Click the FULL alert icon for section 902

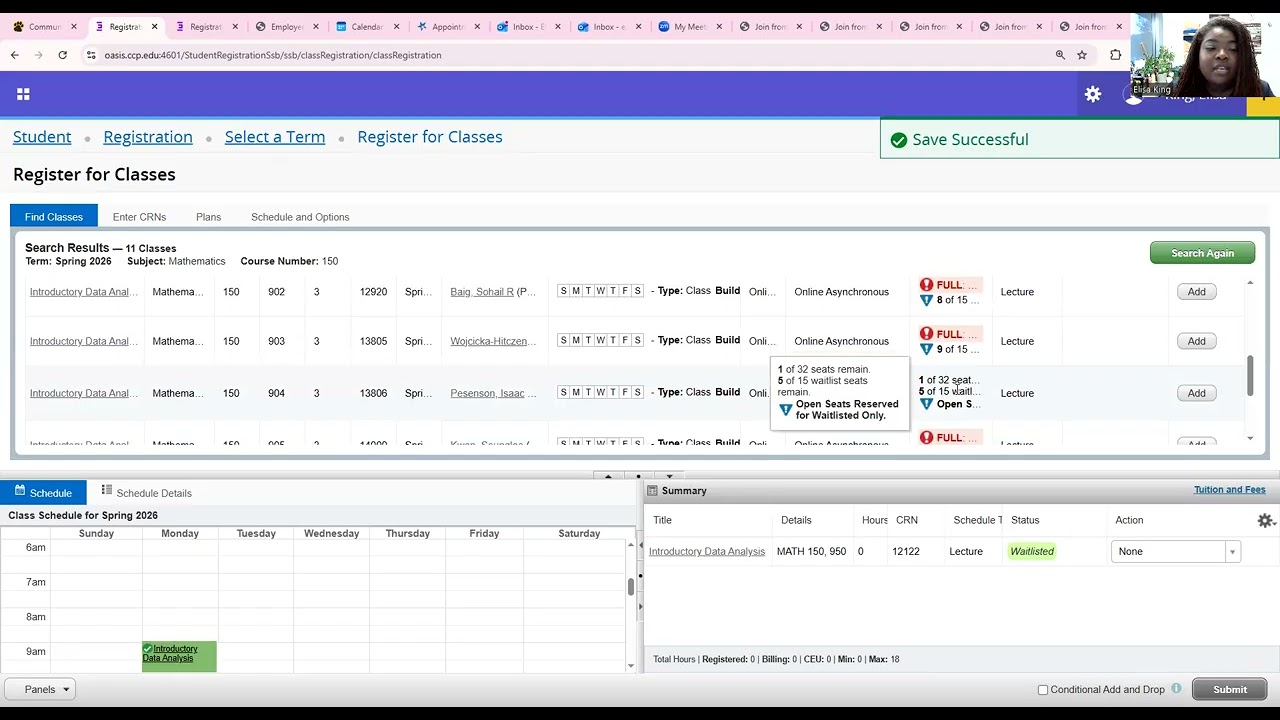tap(926, 285)
